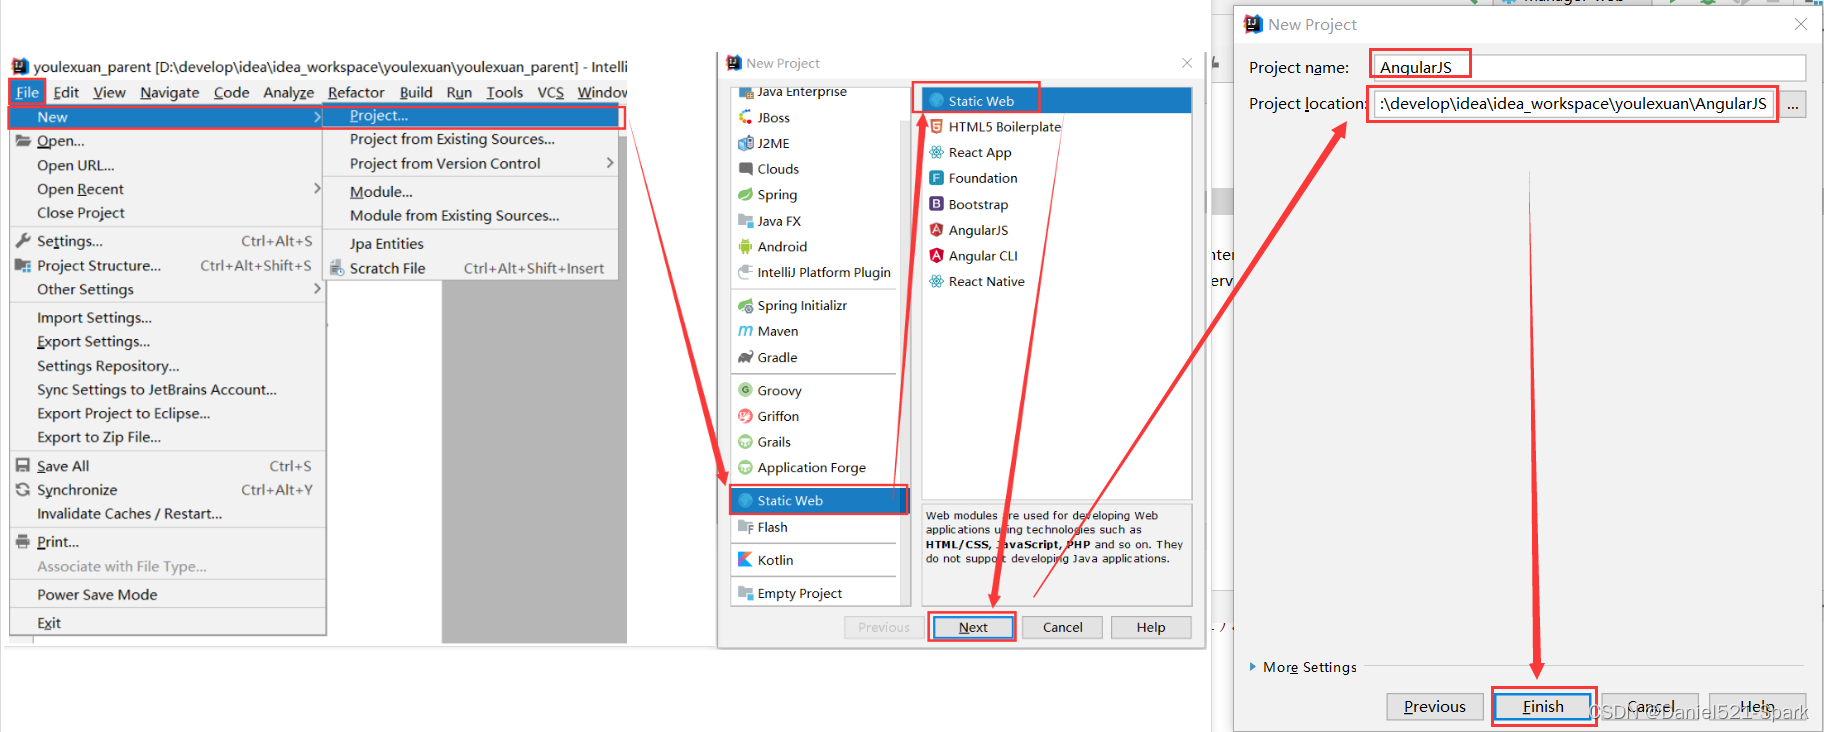Open the File menu
This screenshot has width=1824, height=732.
pyautogui.click(x=27, y=92)
